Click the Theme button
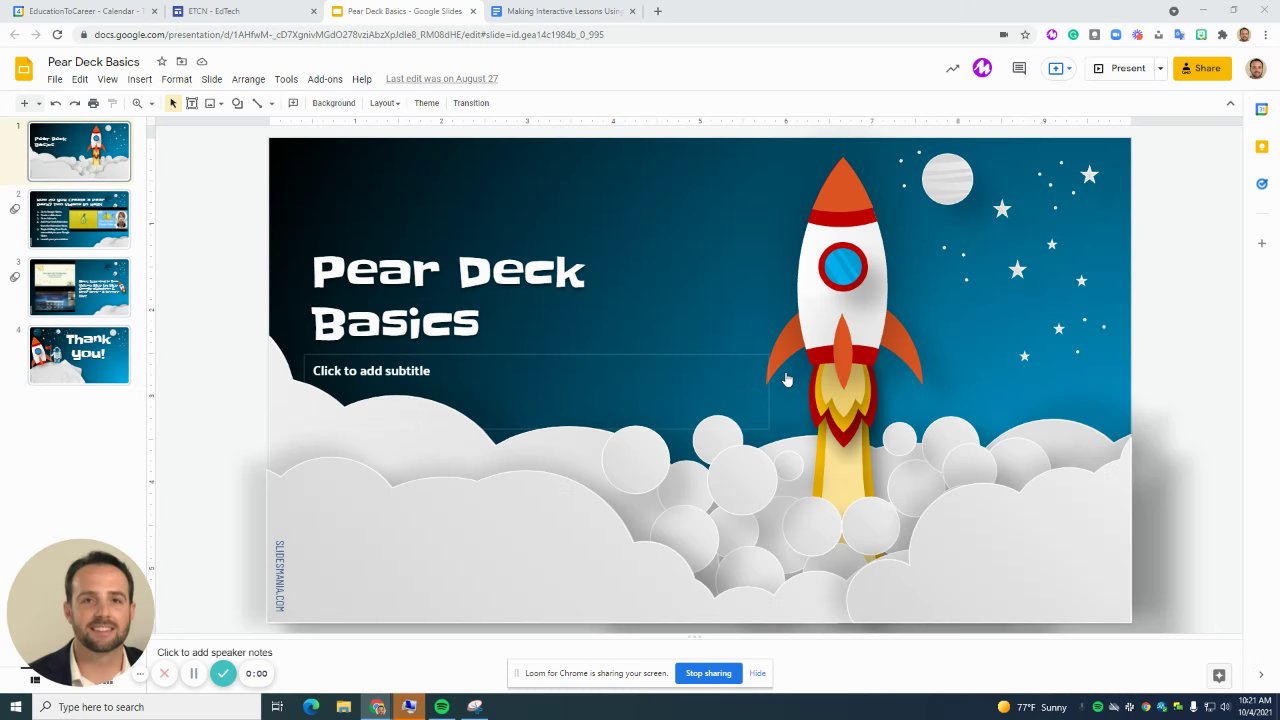Viewport: 1280px width, 720px height. point(427,103)
